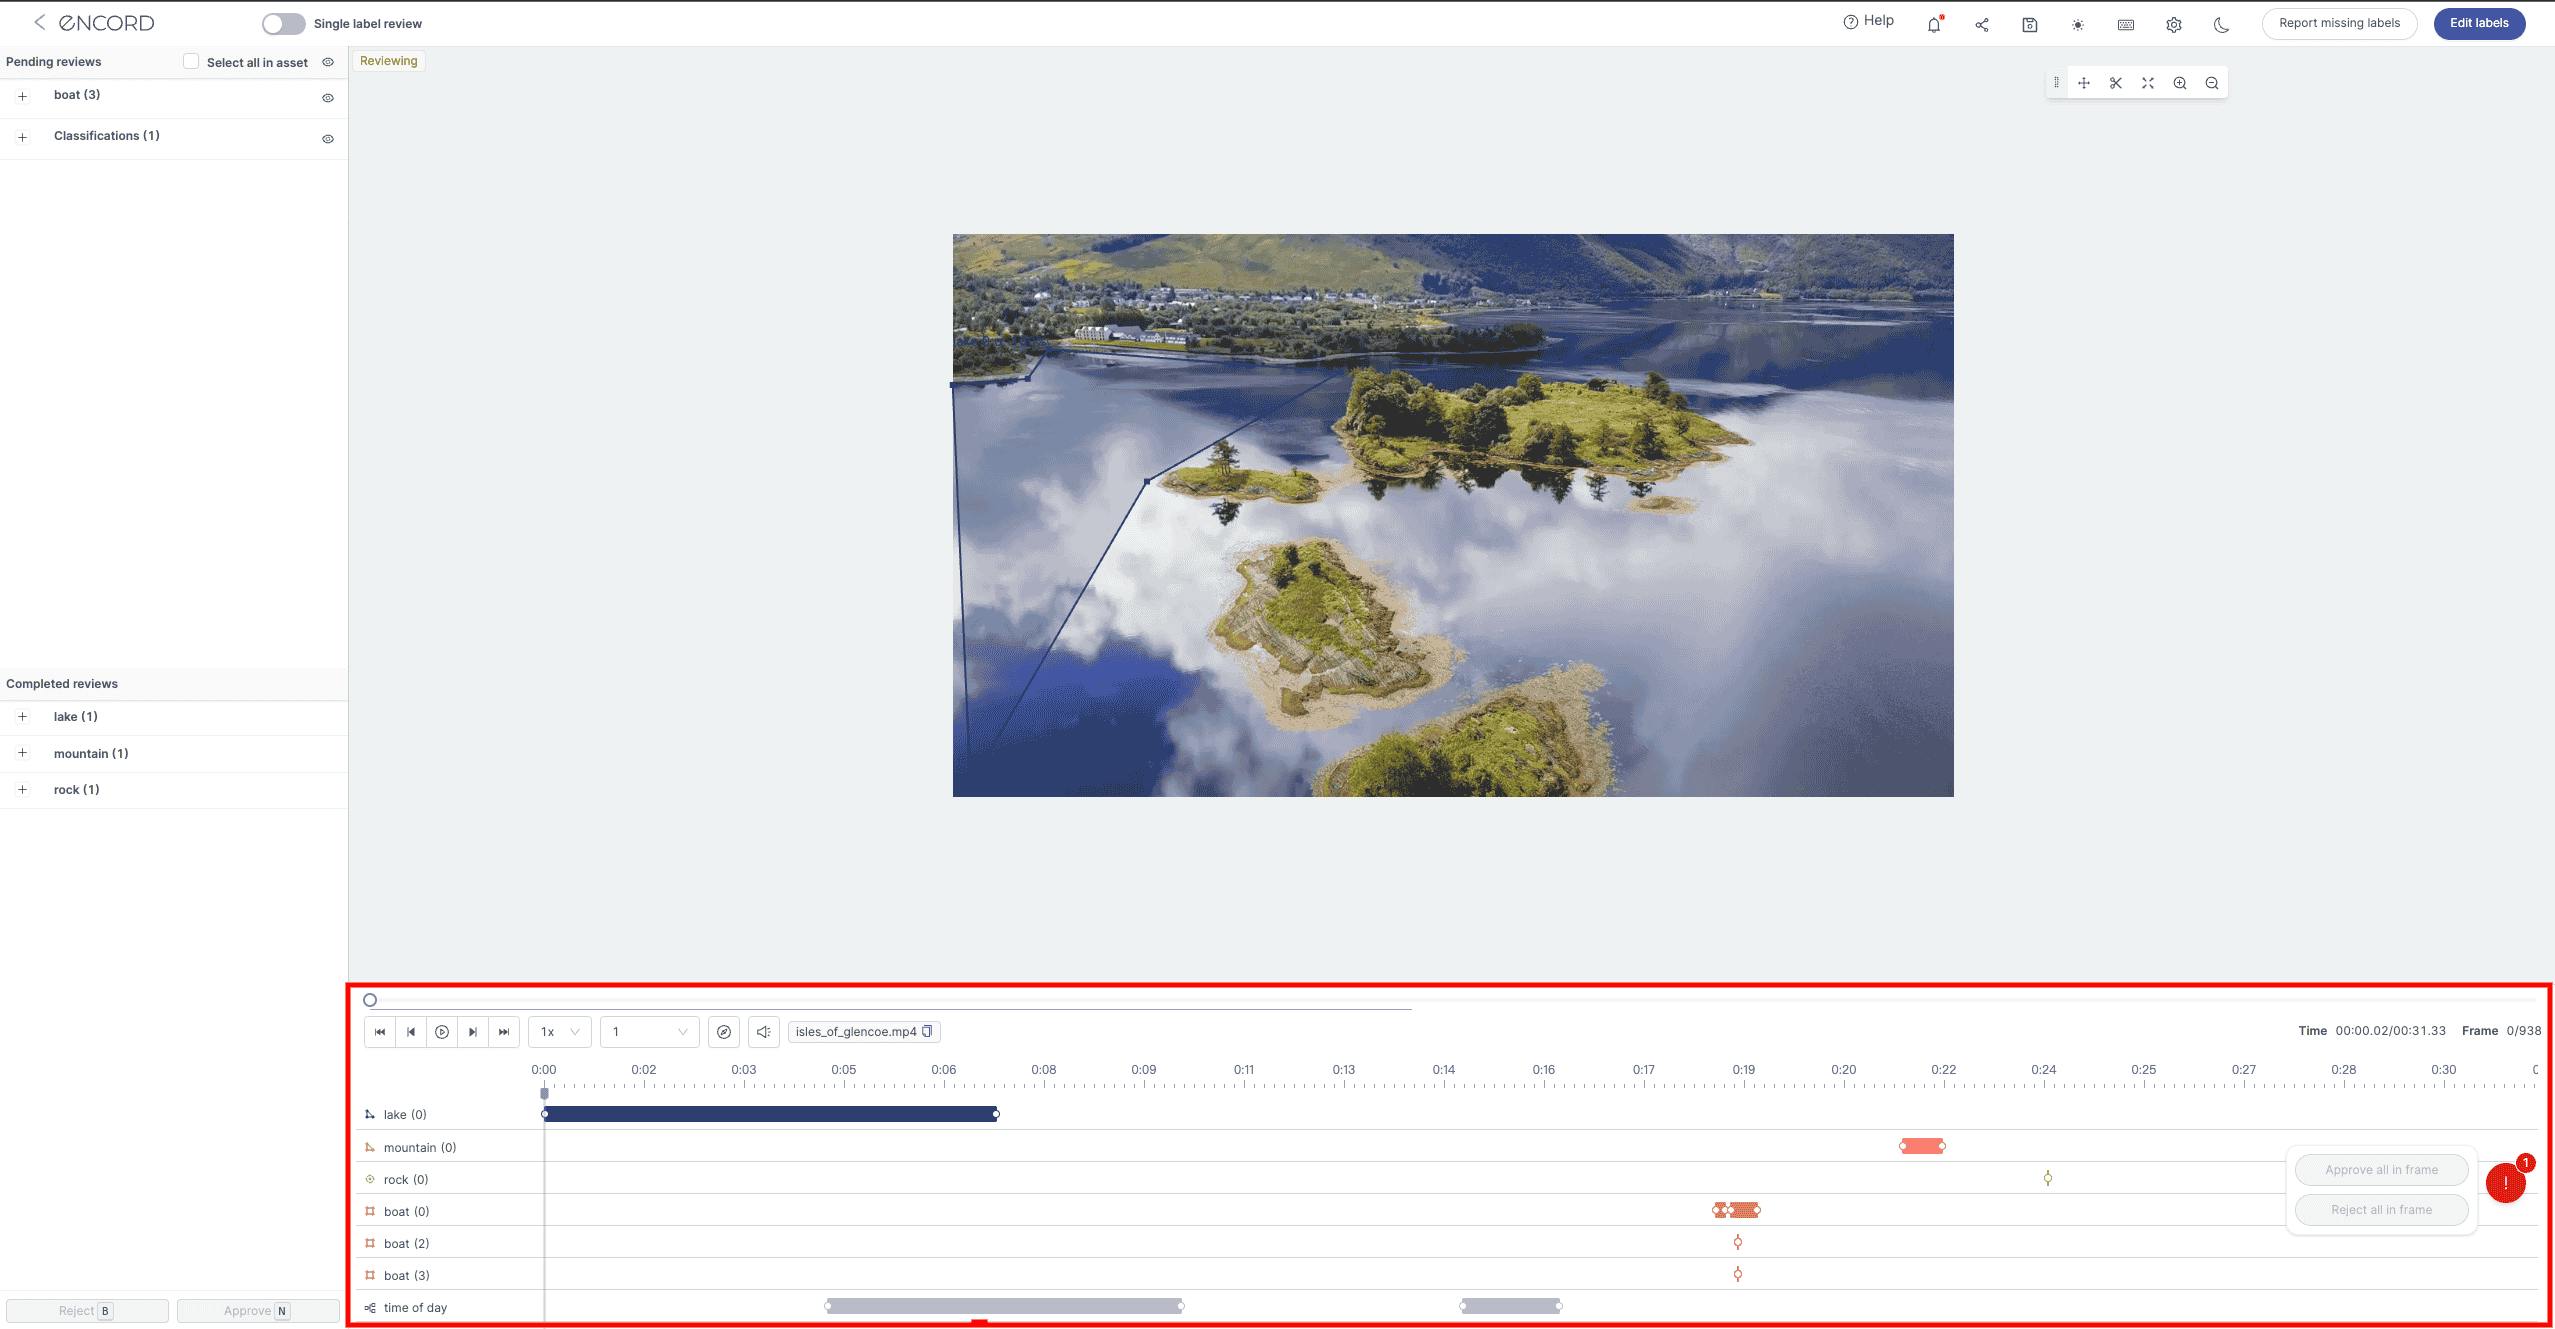Zoom in on the canvas
The height and width of the screenshot is (1329, 2555).
point(2180,83)
